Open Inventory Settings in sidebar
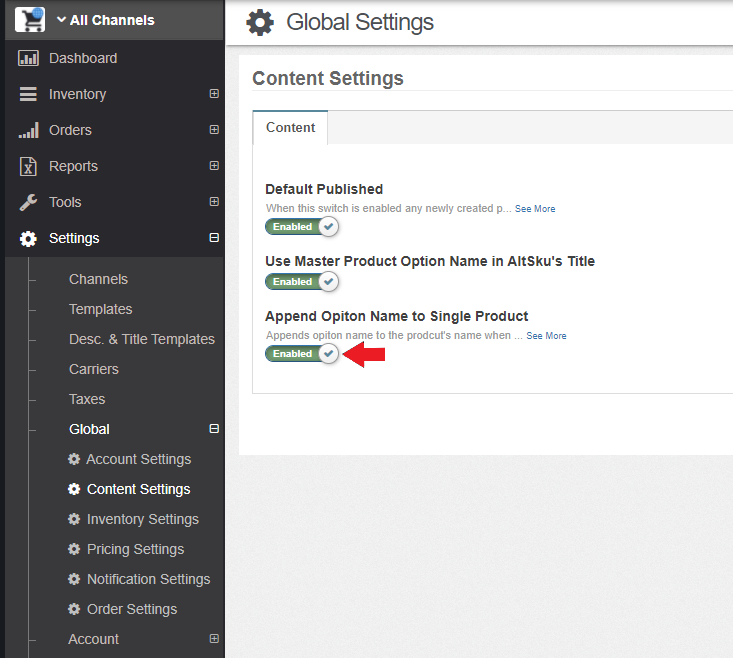Image resolution: width=733 pixels, height=658 pixels. tap(143, 519)
